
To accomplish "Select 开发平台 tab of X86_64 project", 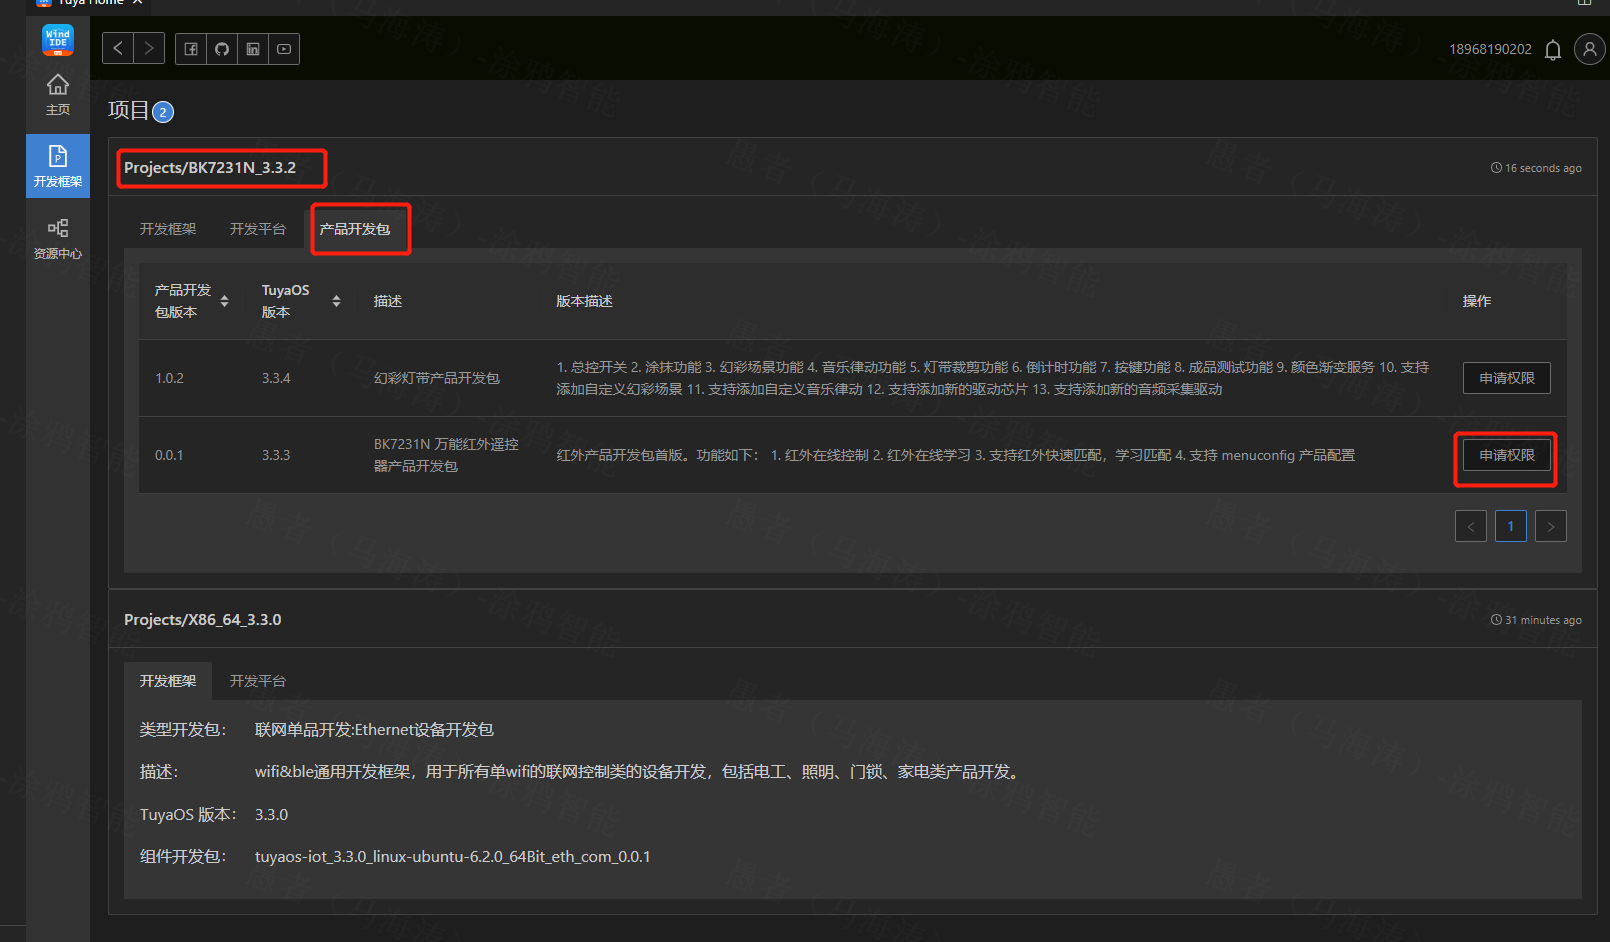I will coord(258,681).
